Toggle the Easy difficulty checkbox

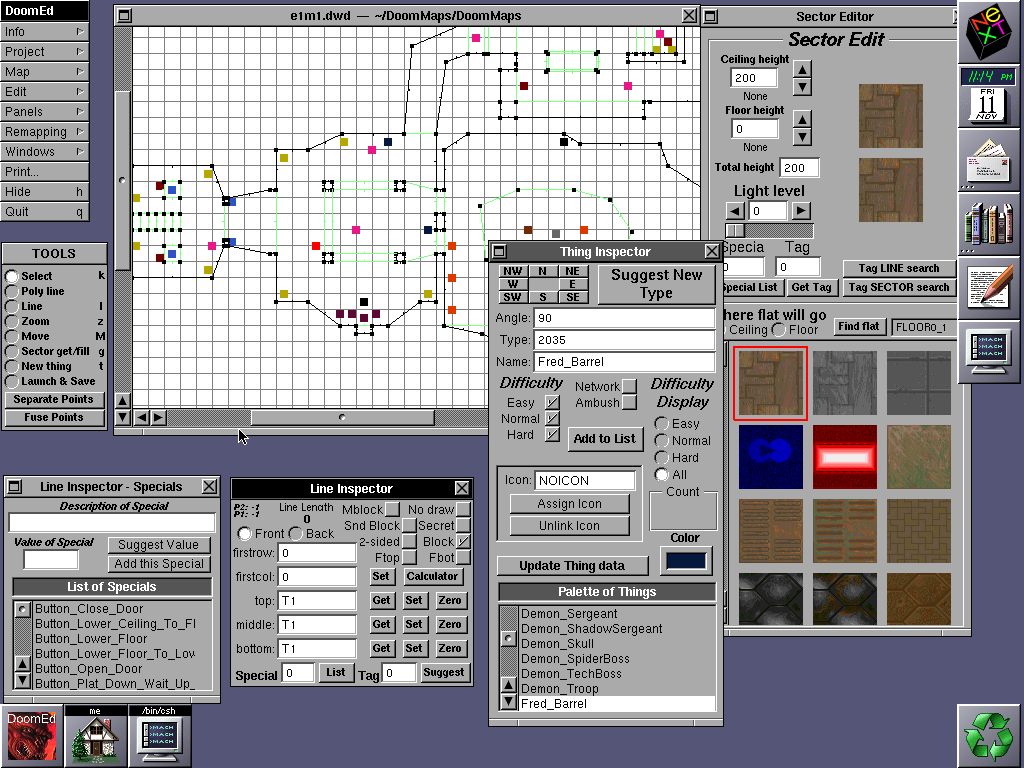click(x=552, y=403)
